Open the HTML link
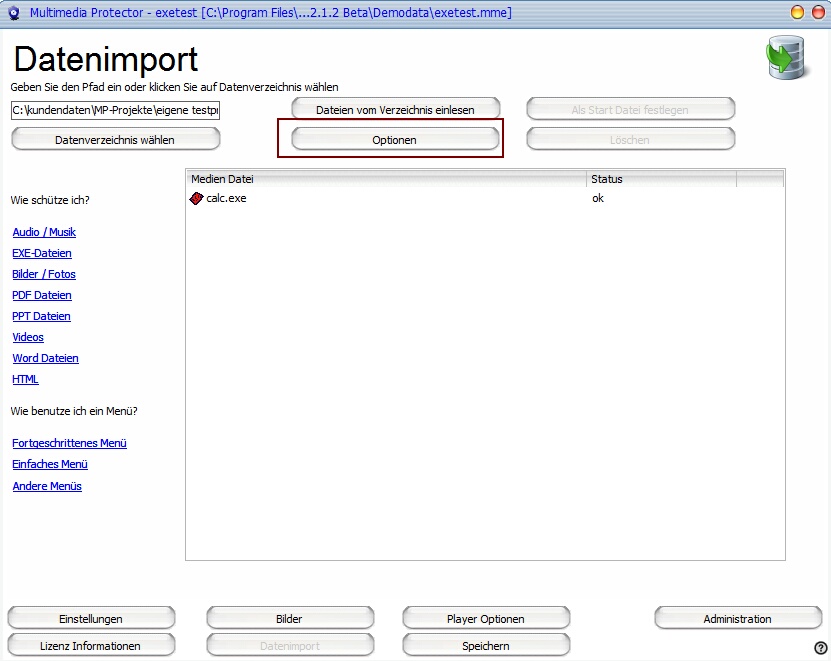 click(x=25, y=380)
